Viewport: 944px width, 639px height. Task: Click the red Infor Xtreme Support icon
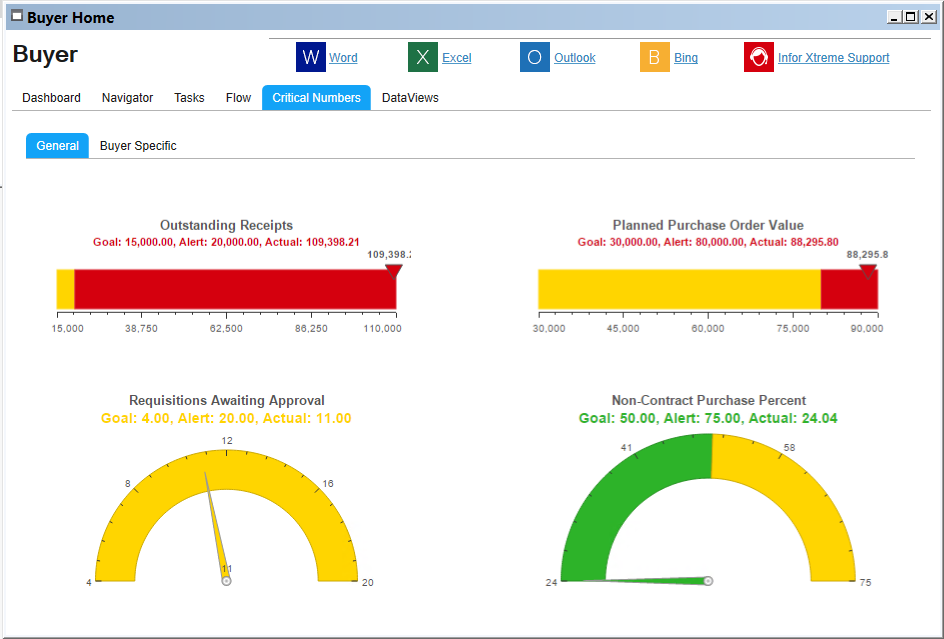759,58
